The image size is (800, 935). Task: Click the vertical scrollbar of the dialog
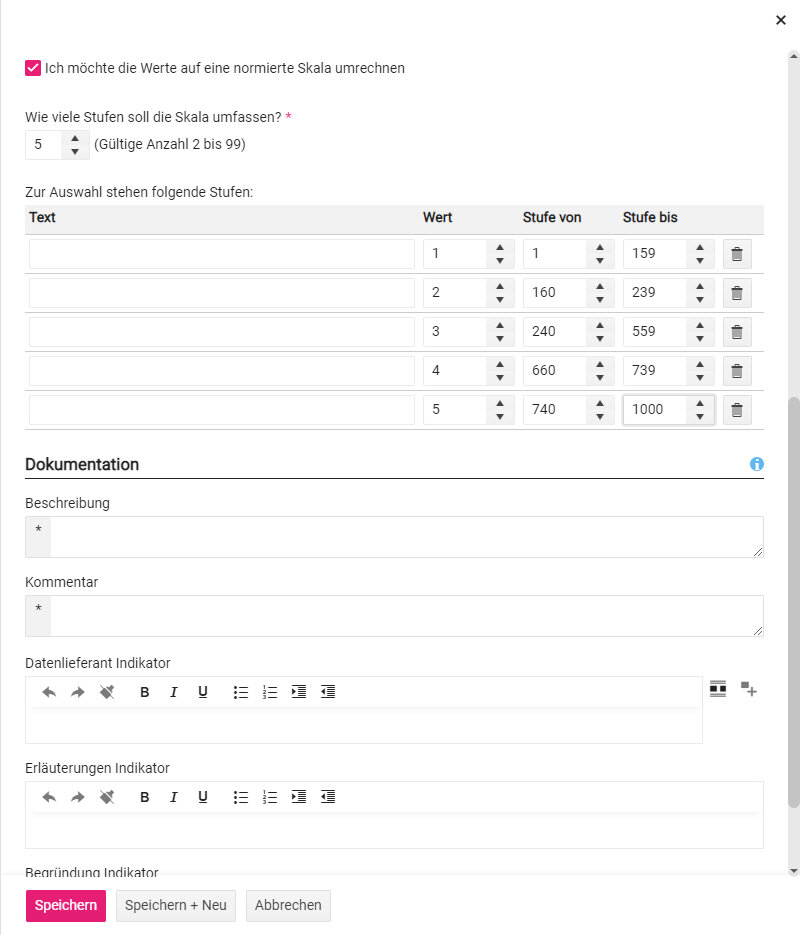click(794, 600)
